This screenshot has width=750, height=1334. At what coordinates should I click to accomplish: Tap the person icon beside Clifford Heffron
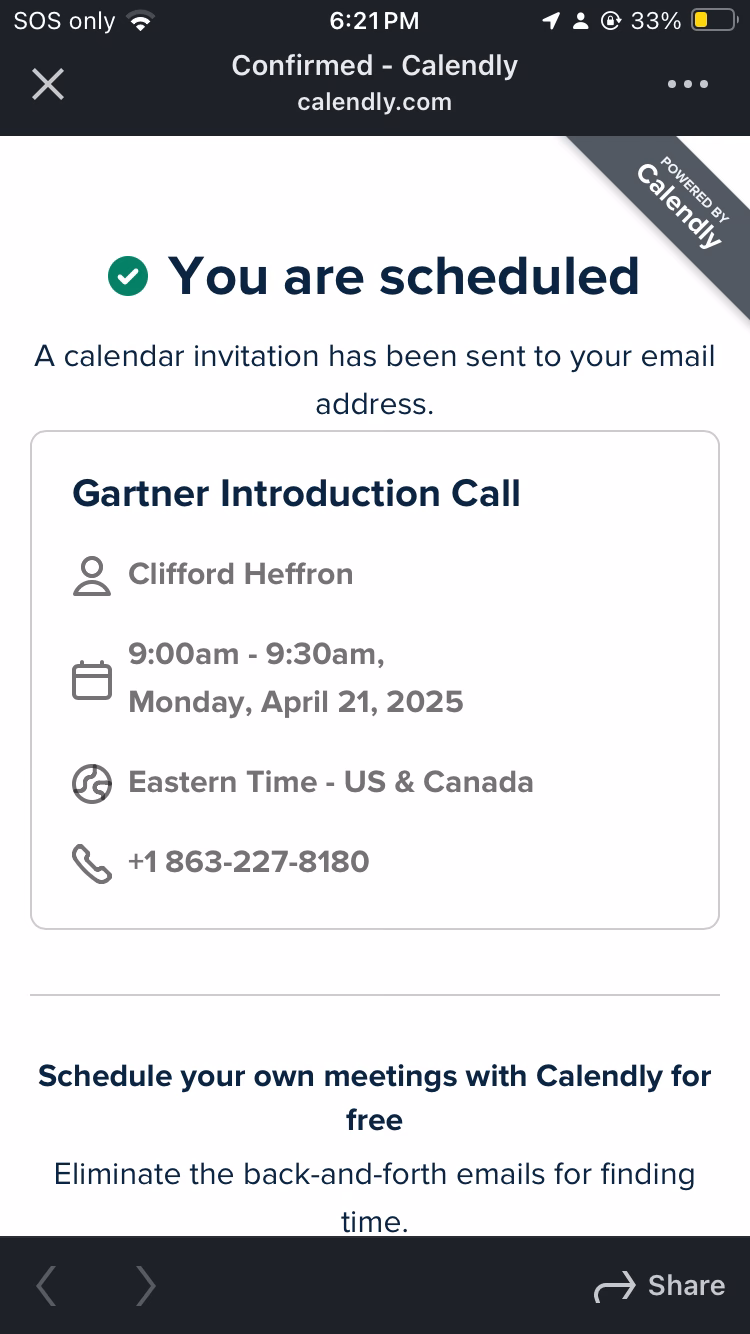click(x=92, y=576)
